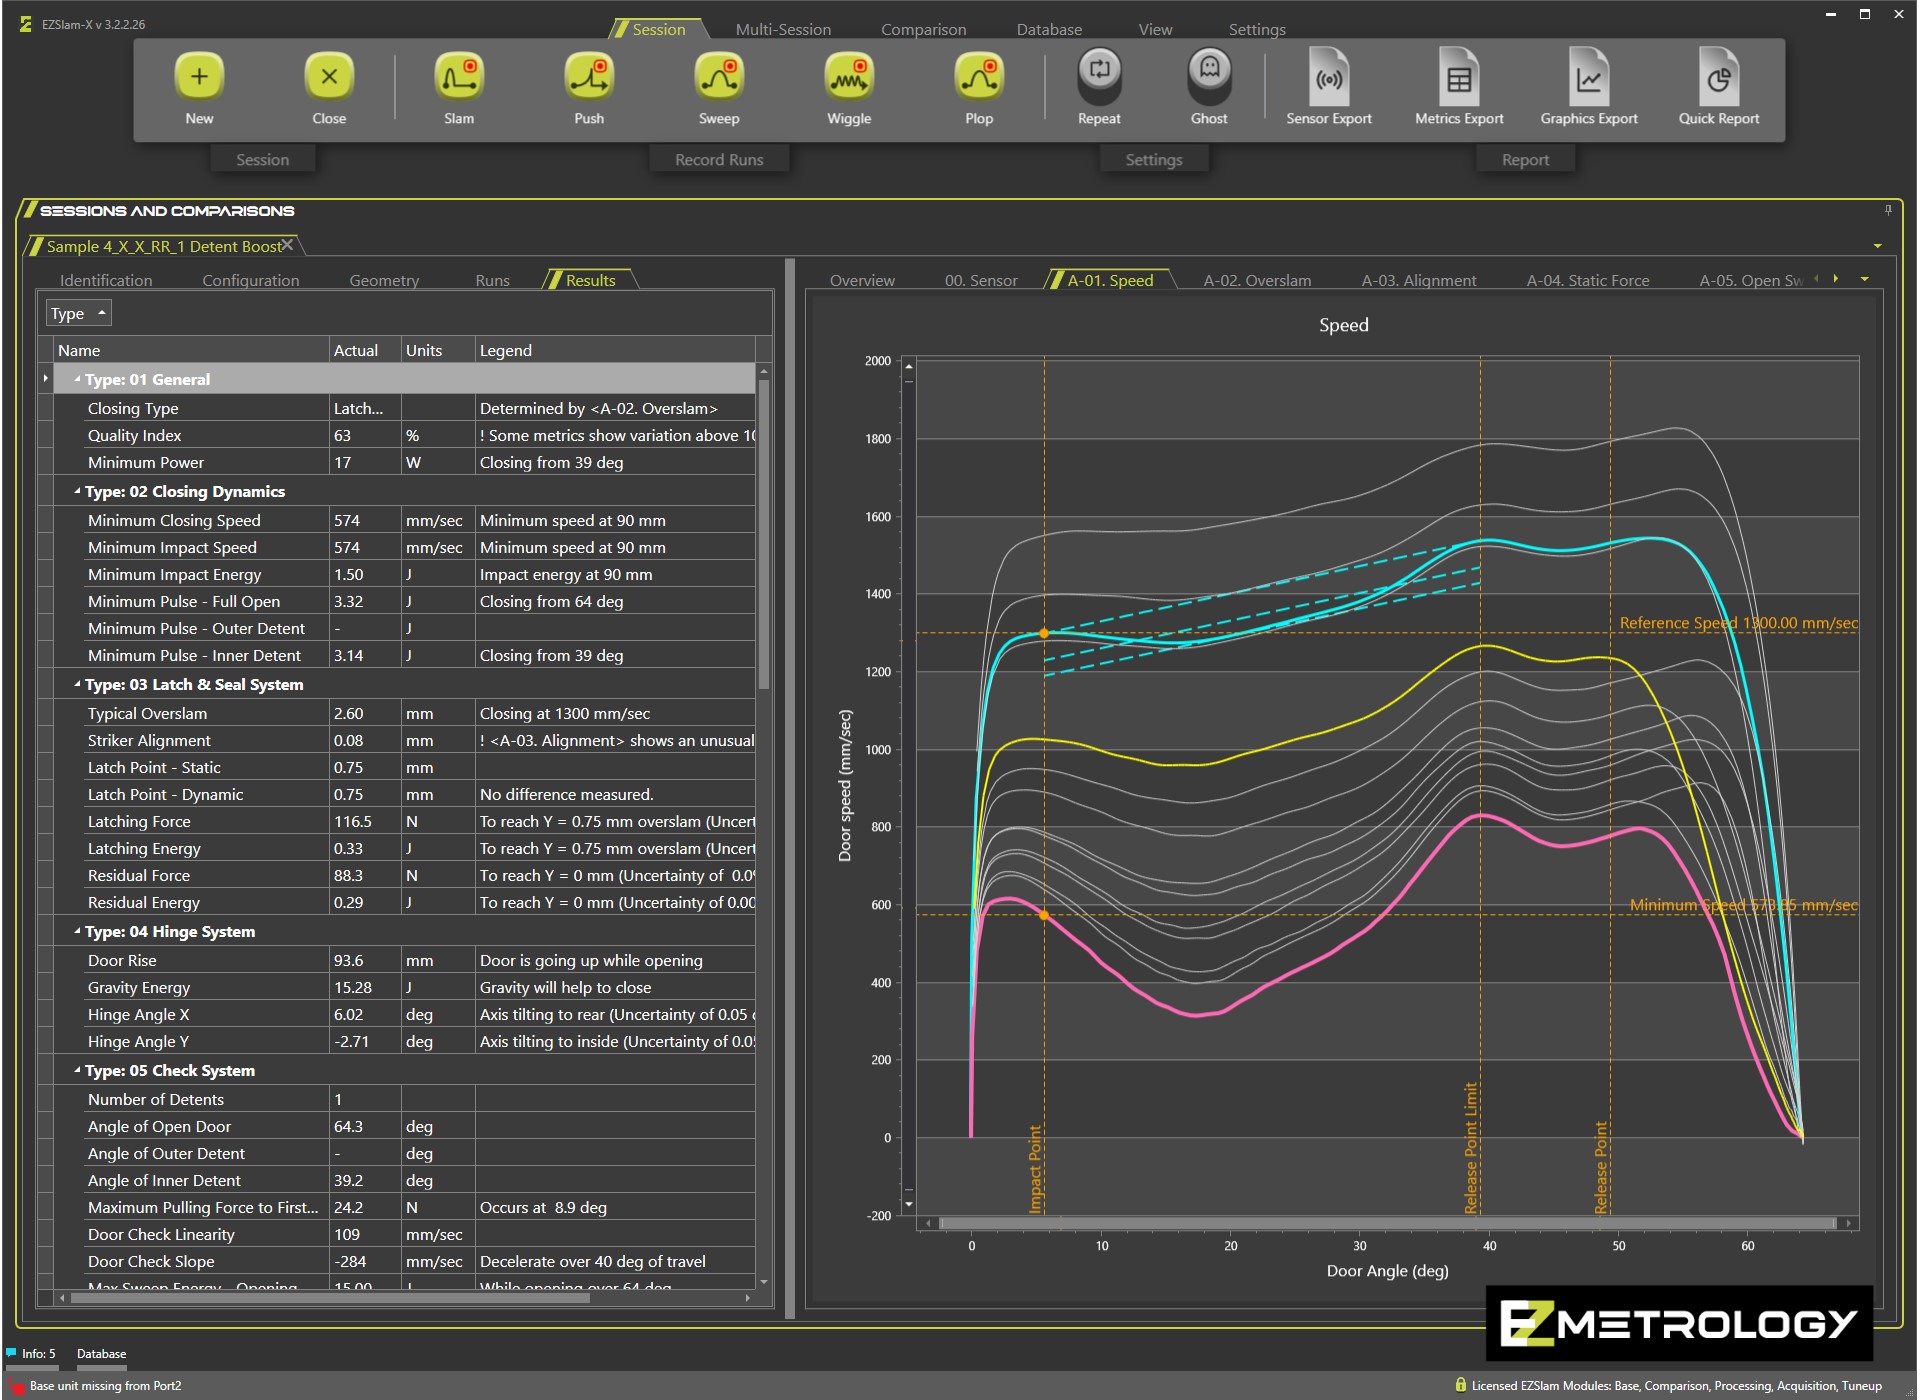Click the New session icon

pos(199,78)
